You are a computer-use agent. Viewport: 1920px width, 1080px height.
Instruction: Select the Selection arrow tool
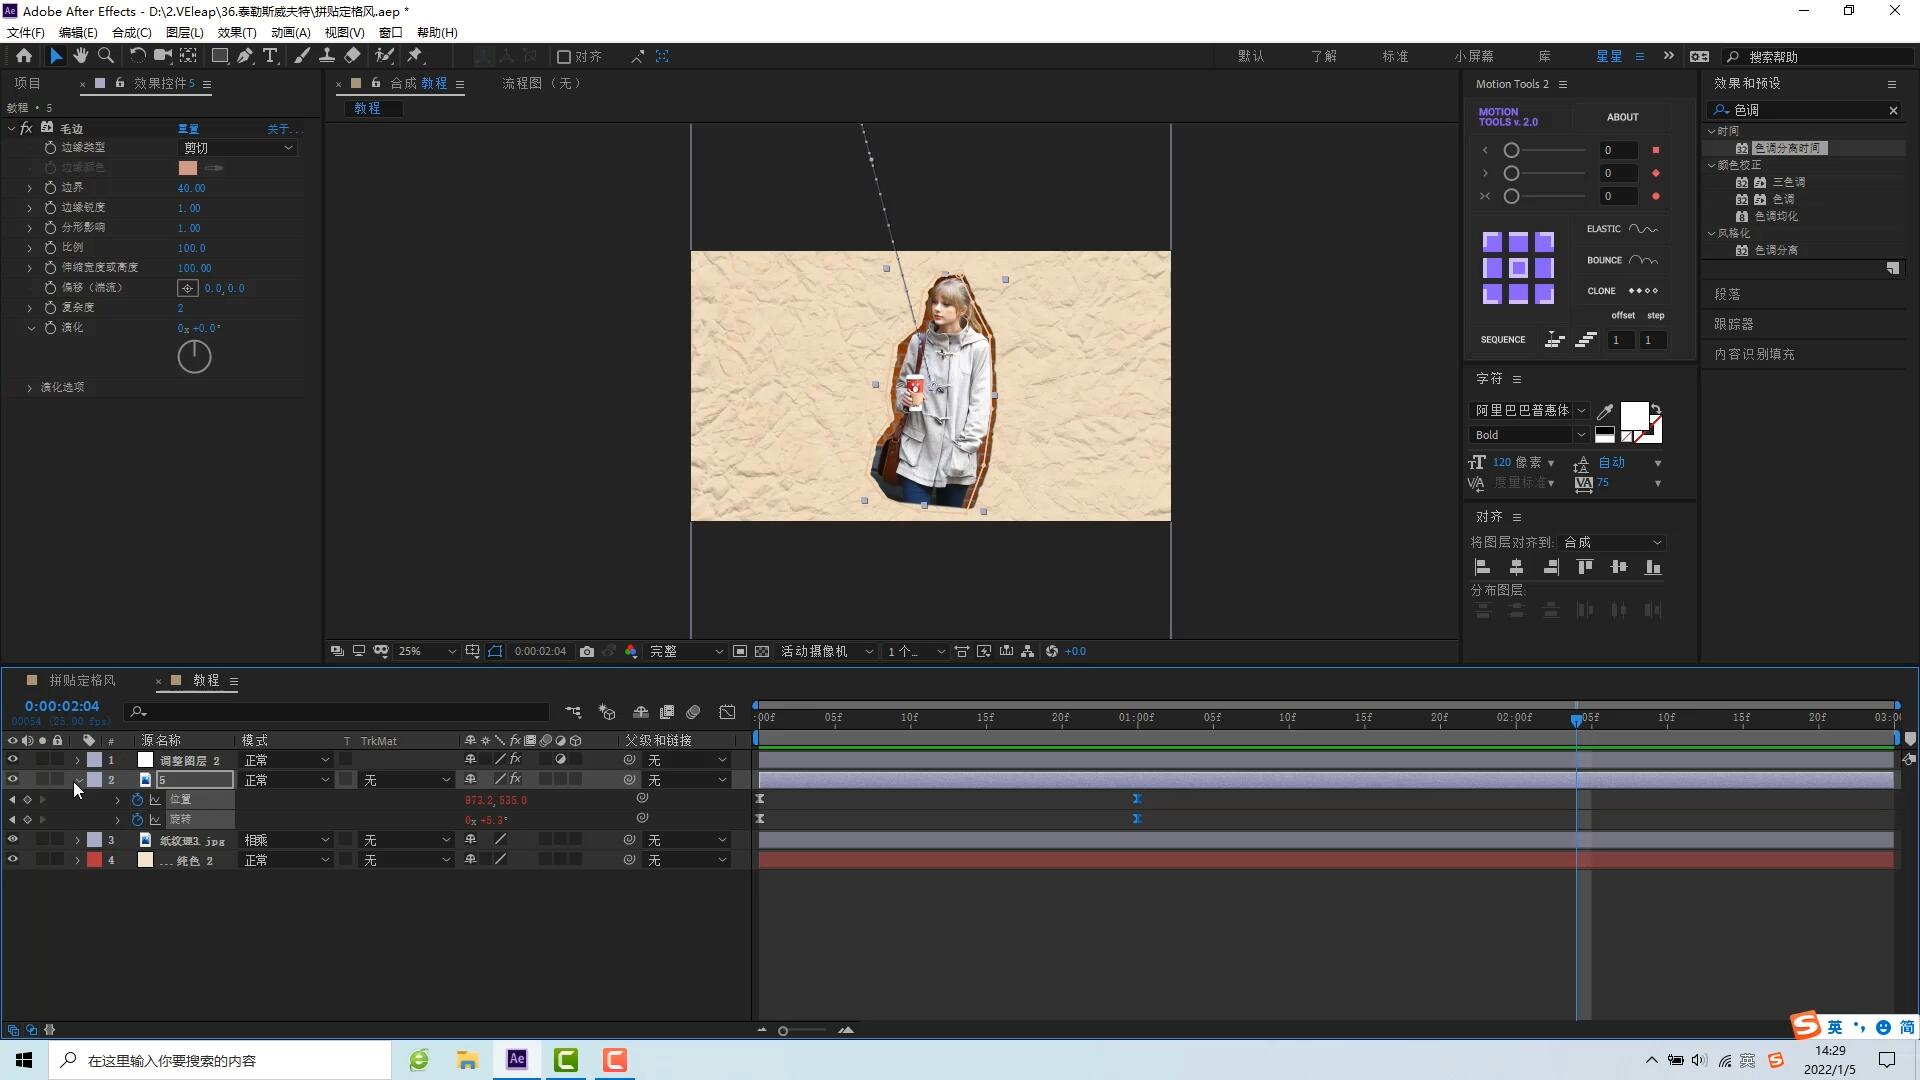click(x=56, y=56)
